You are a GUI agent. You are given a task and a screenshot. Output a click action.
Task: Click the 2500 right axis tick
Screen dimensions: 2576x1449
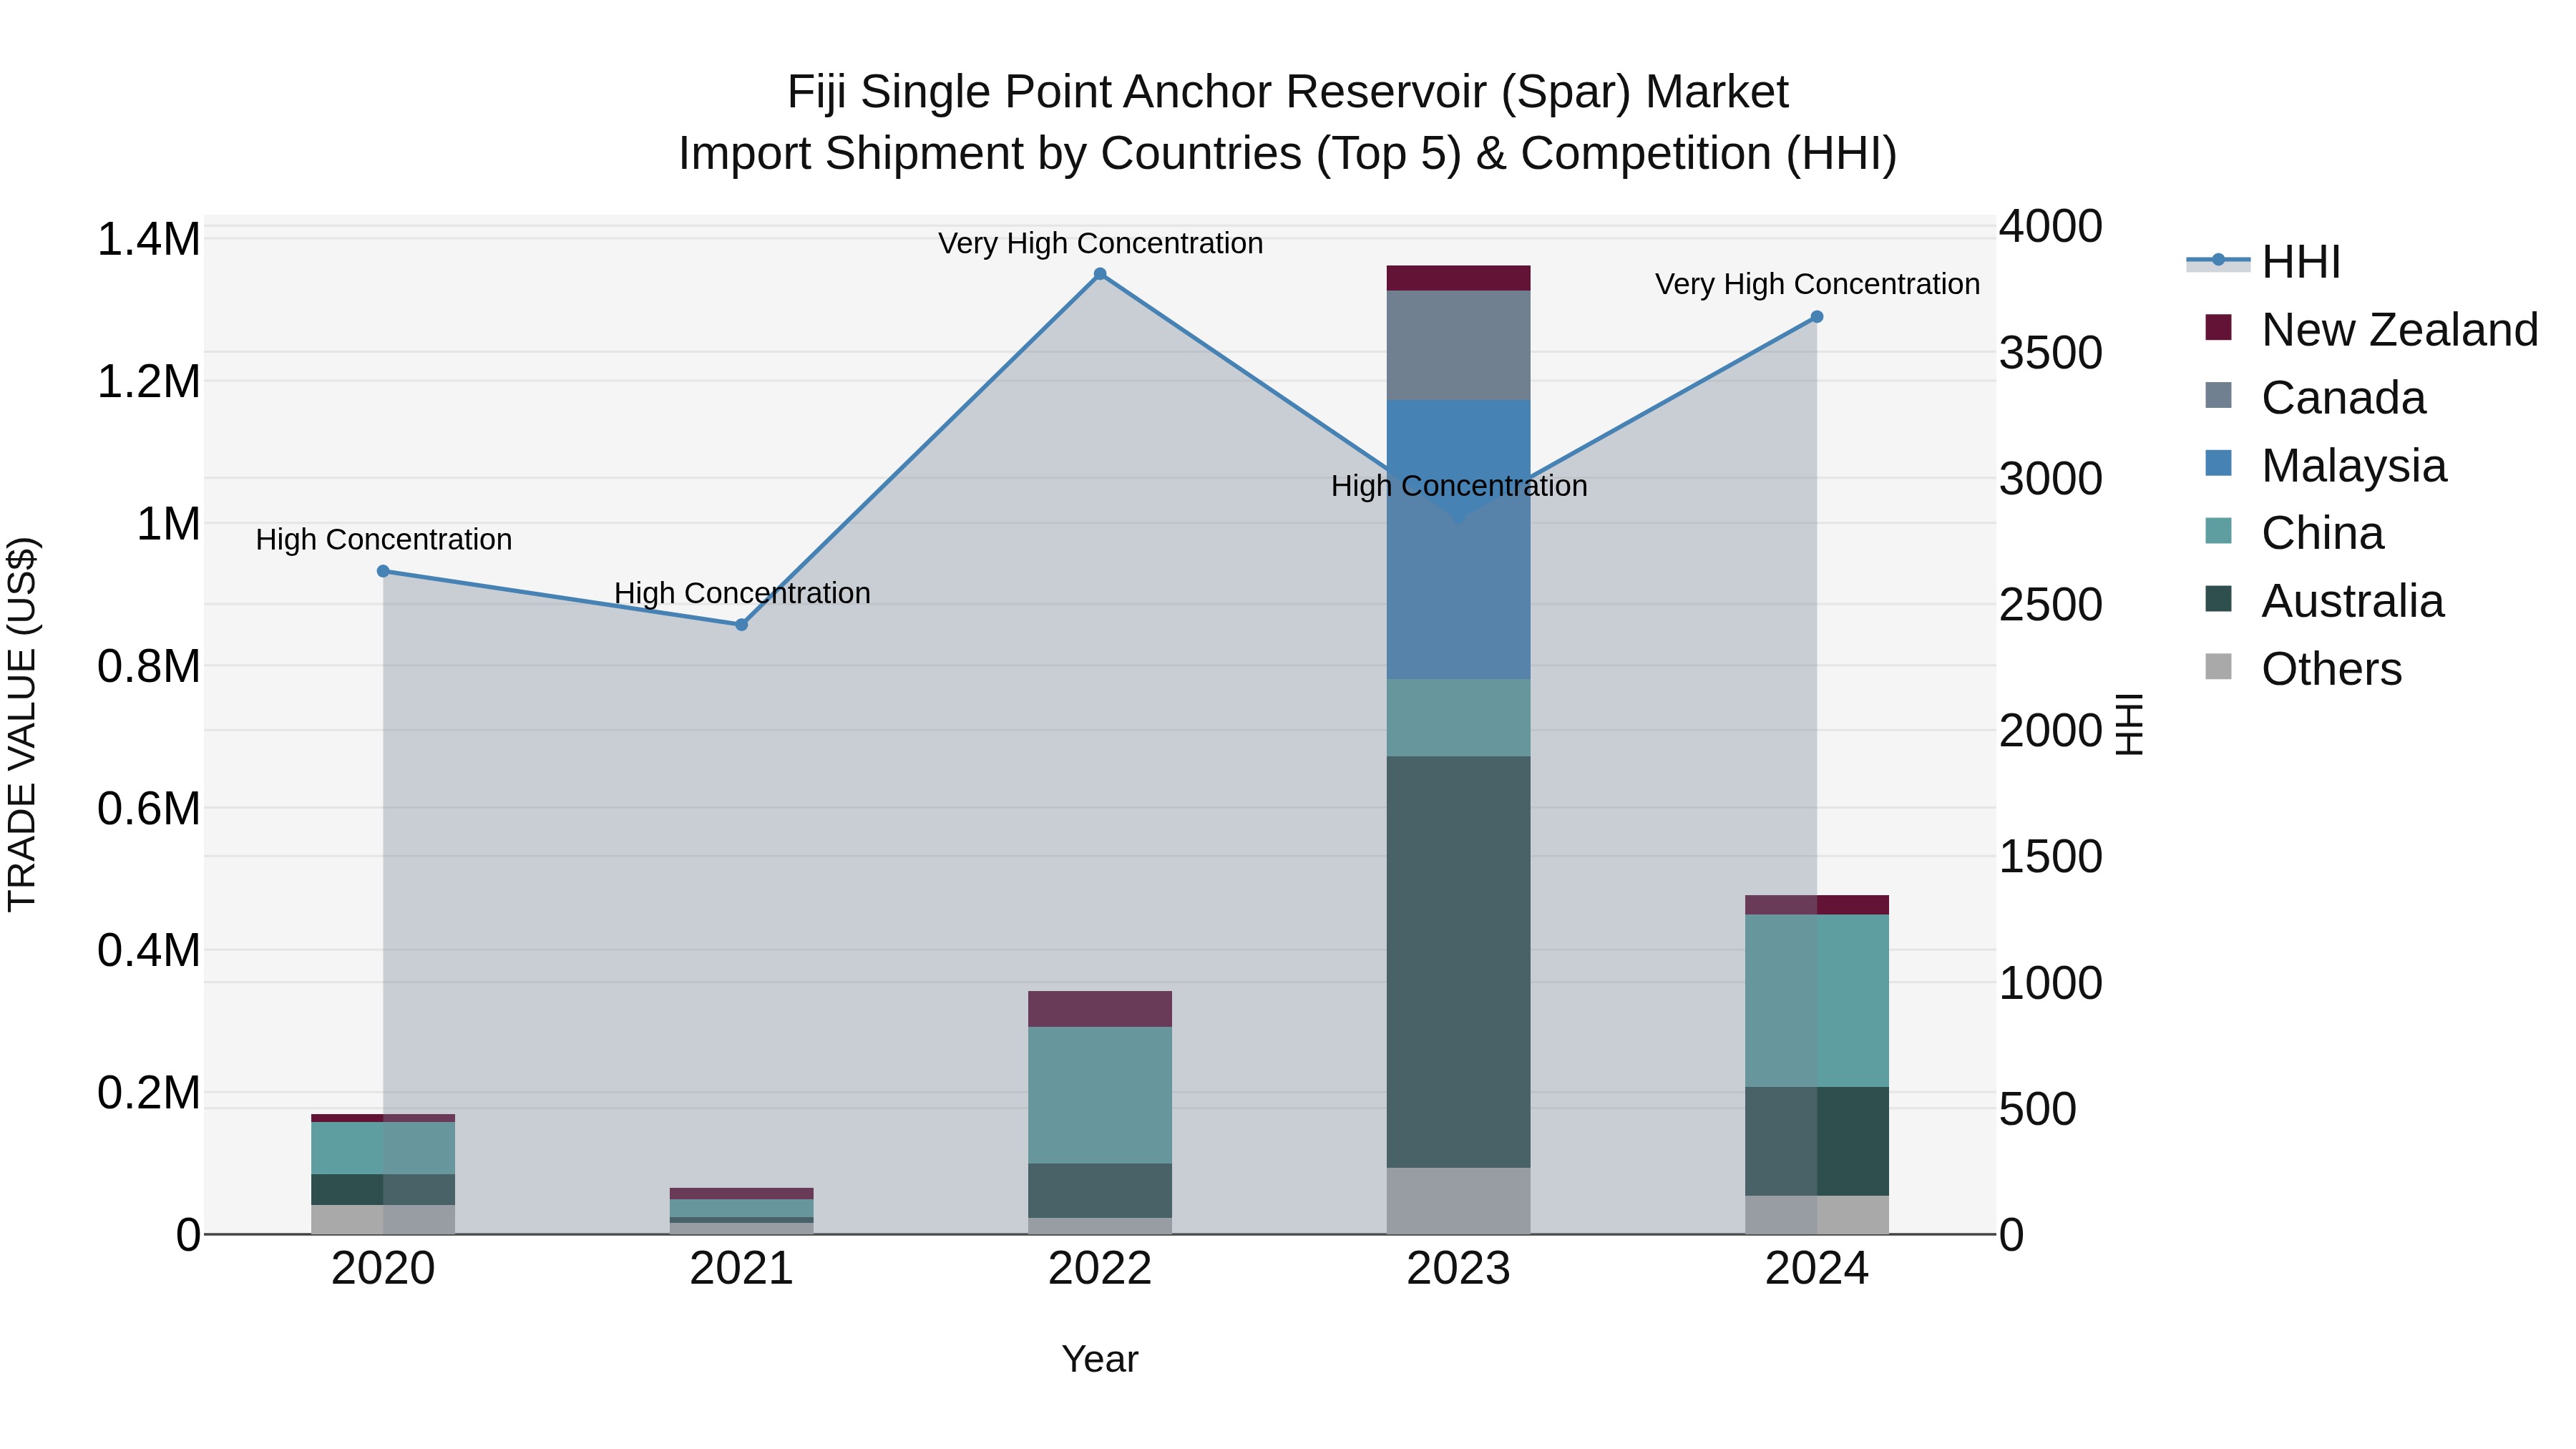click(x=2051, y=605)
